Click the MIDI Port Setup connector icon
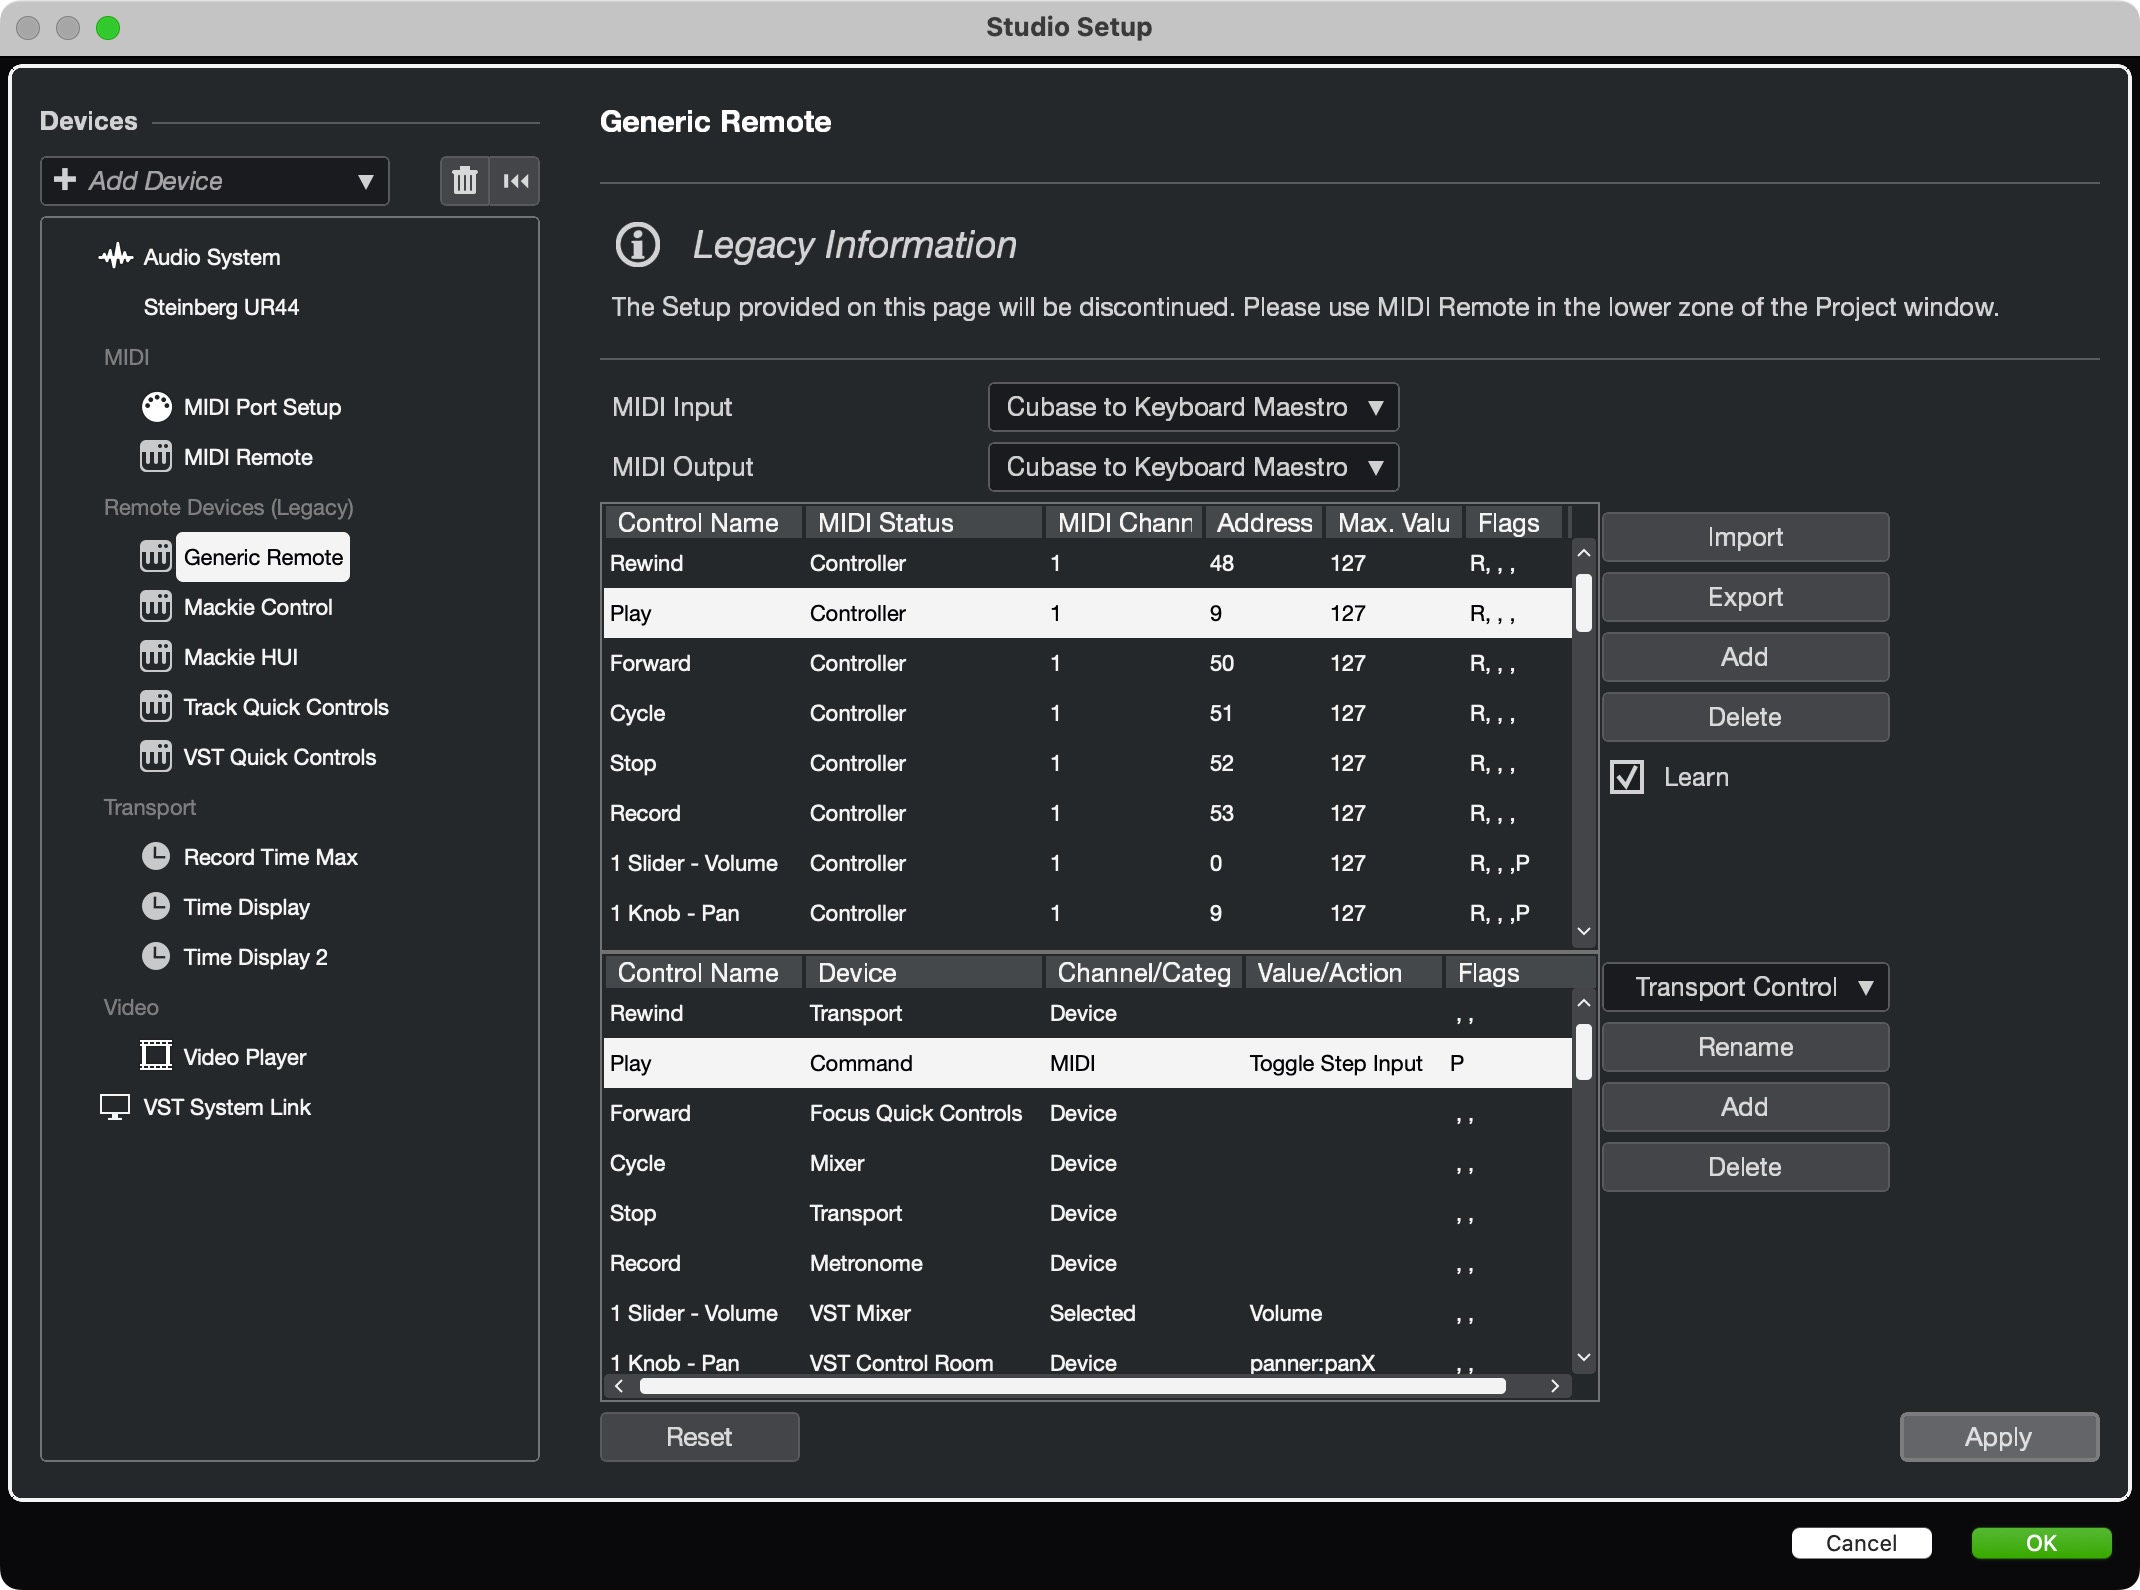 click(156, 407)
